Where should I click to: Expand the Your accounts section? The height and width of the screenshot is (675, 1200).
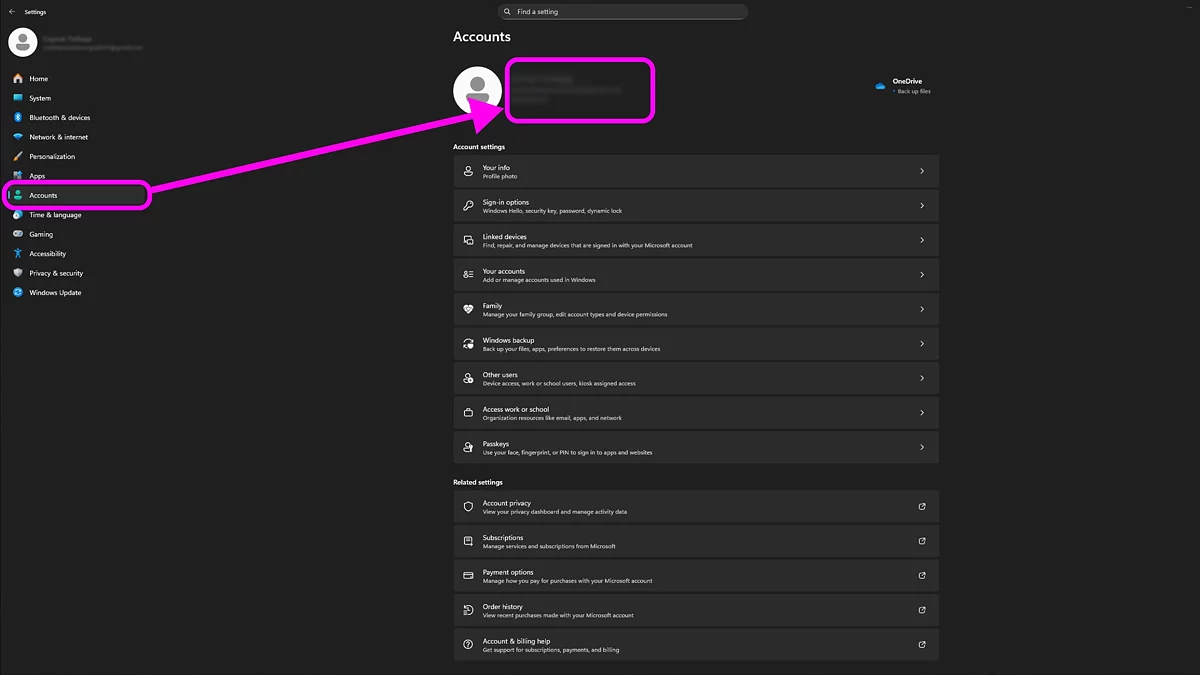point(696,274)
